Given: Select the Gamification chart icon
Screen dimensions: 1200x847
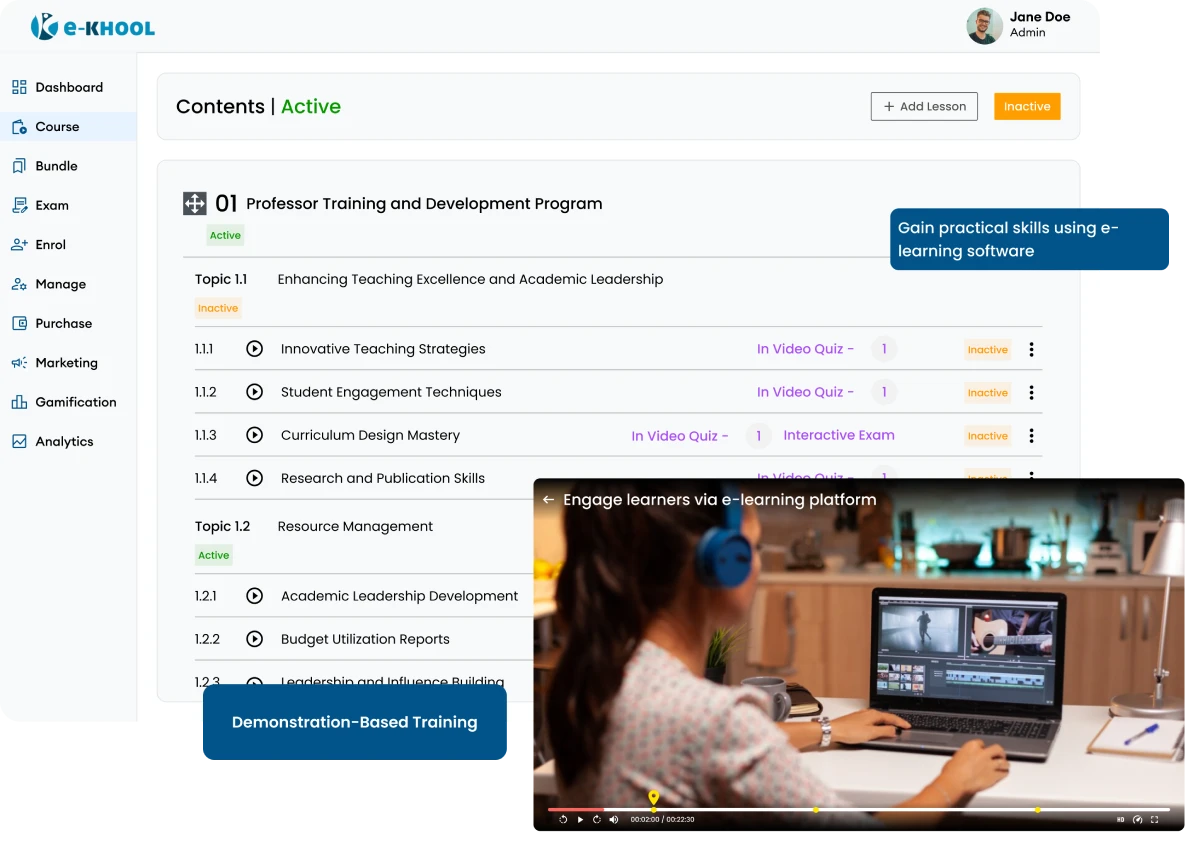Looking at the screenshot, I should pos(20,402).
